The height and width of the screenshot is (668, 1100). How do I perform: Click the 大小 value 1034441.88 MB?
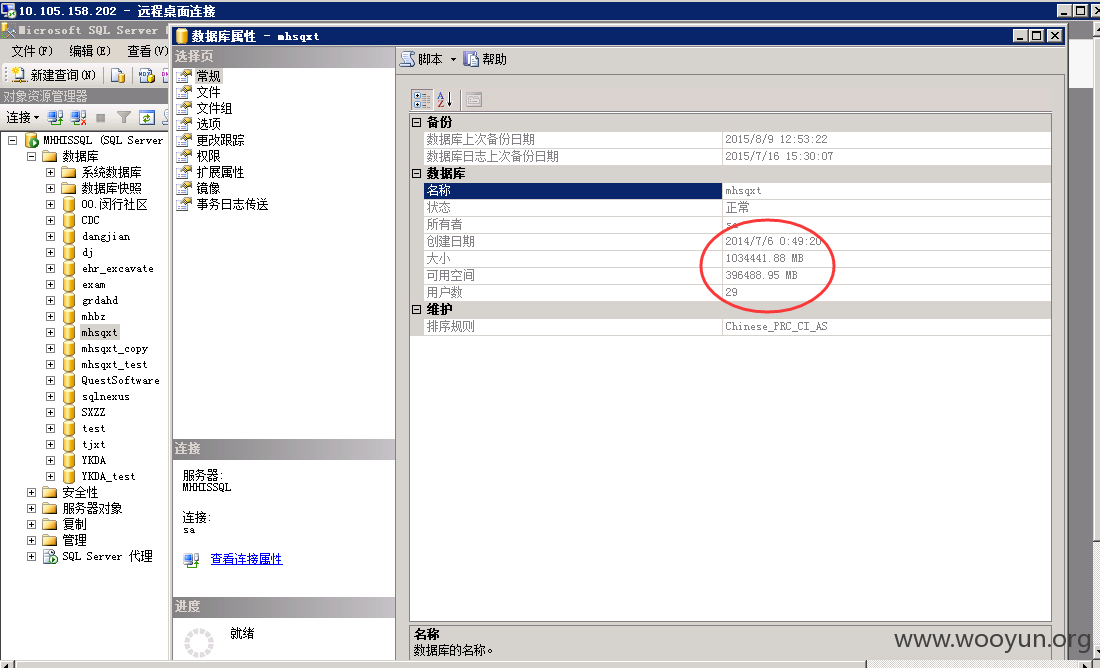coord(764,258)
